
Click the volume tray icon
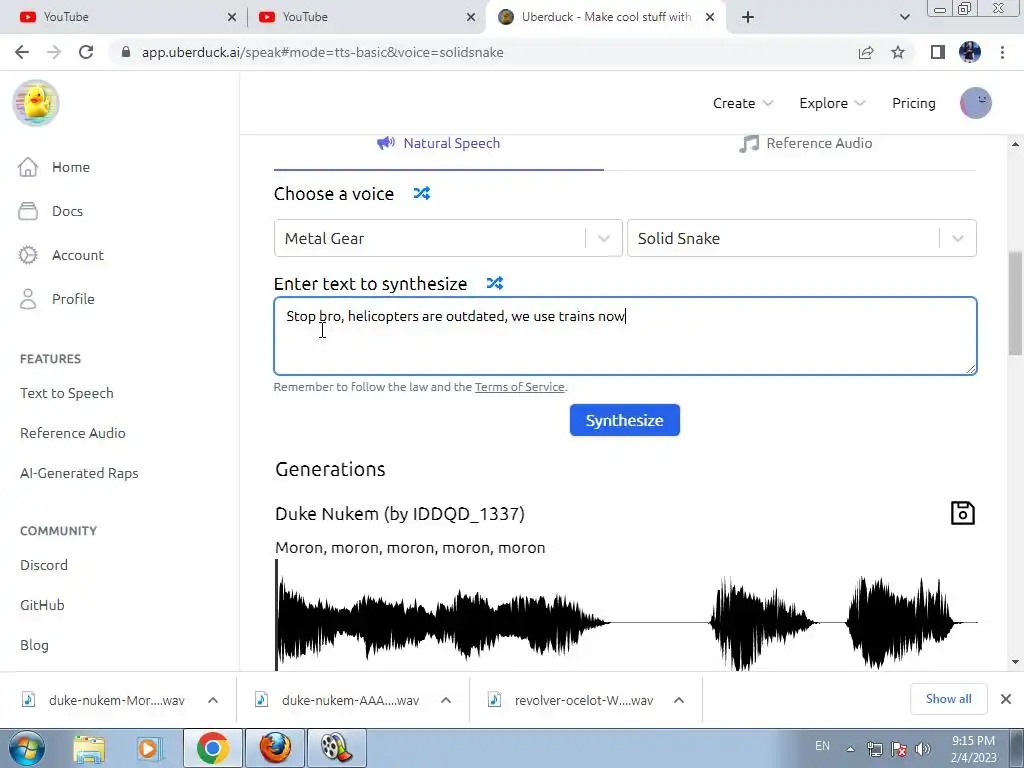point(923,748)
